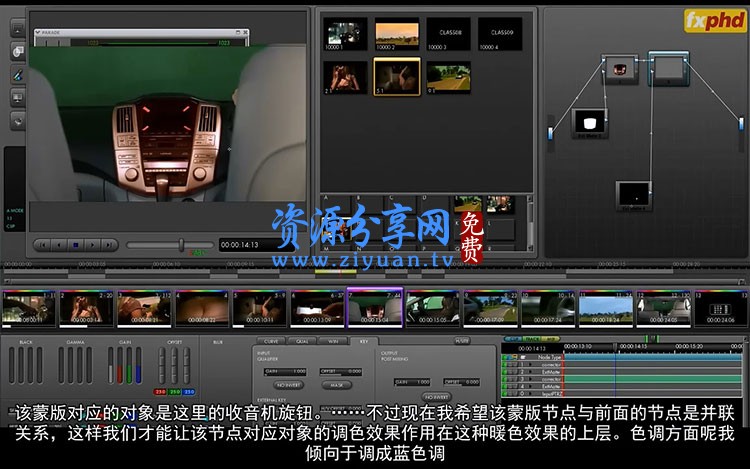Click the input qualifier GAIN 1.000 field

(x=285, y=371)
